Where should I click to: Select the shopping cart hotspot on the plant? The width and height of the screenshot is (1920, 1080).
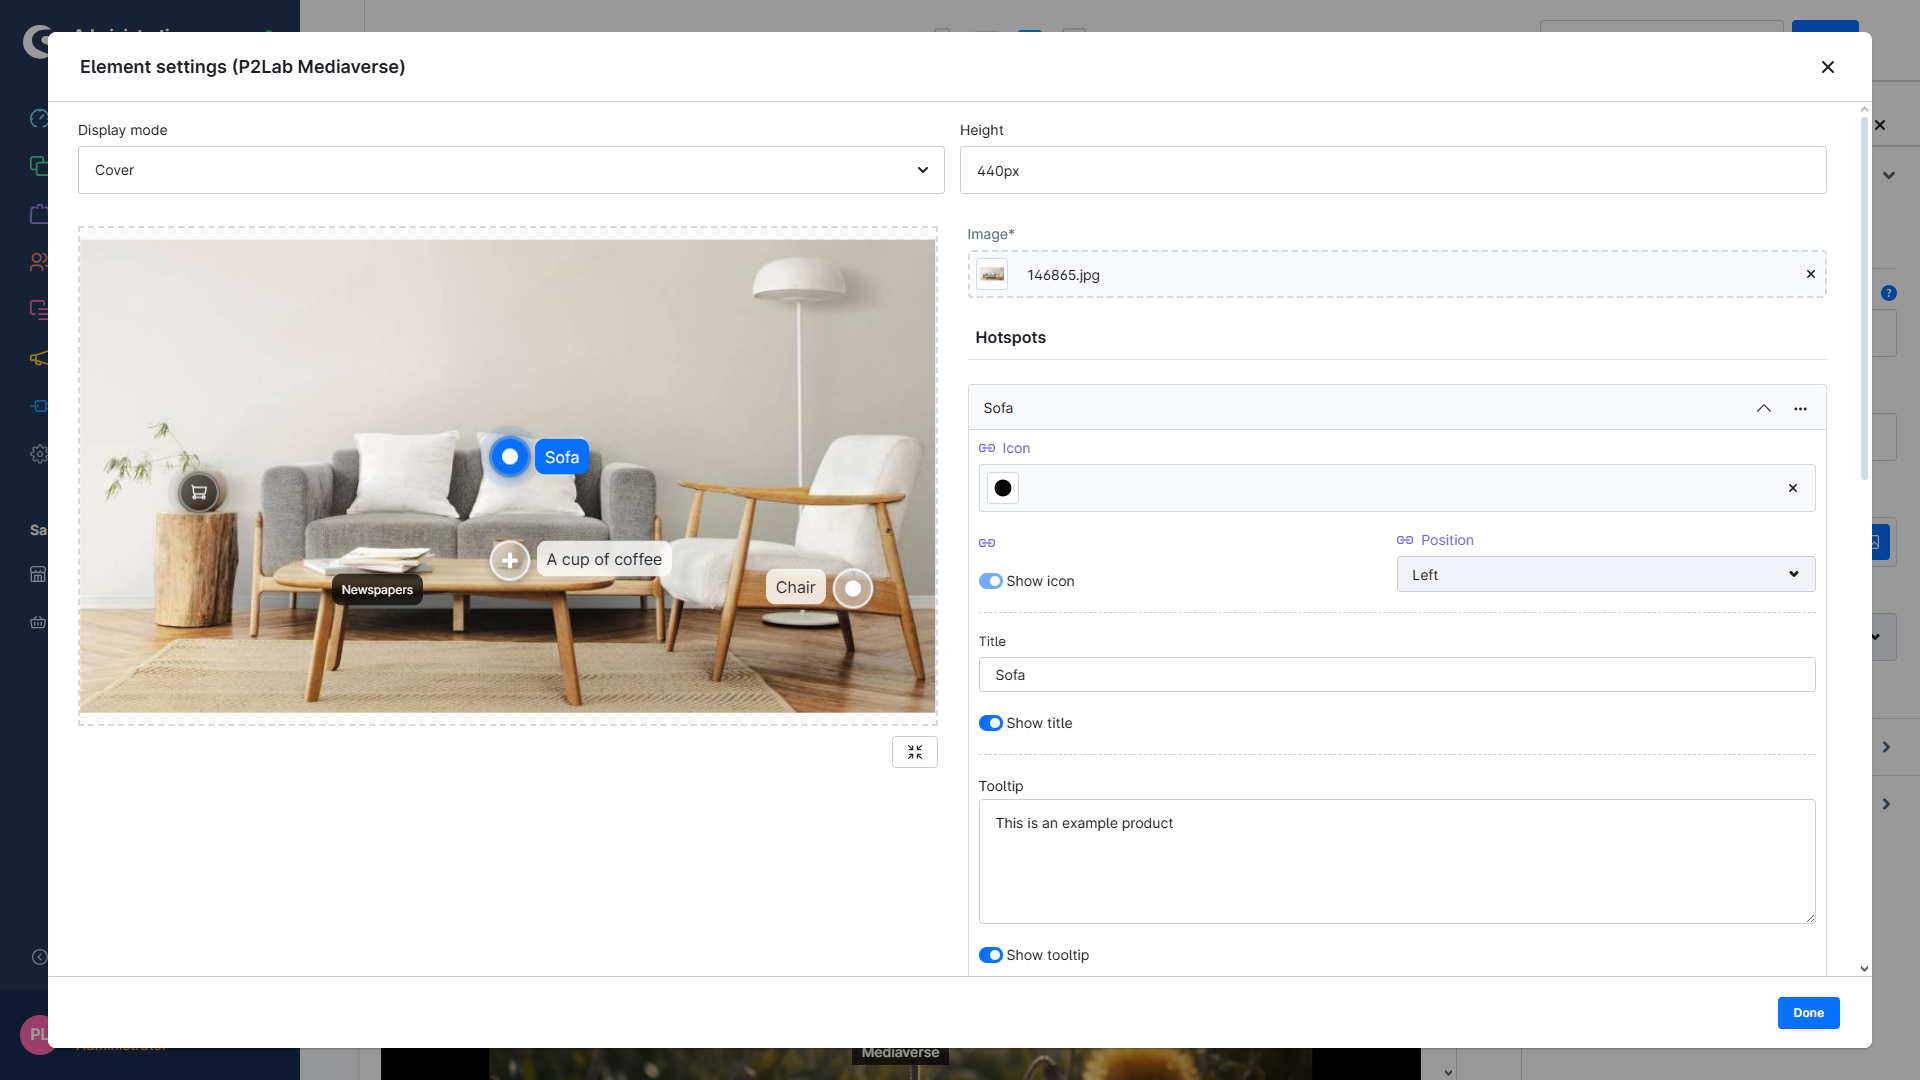[199, 492]
